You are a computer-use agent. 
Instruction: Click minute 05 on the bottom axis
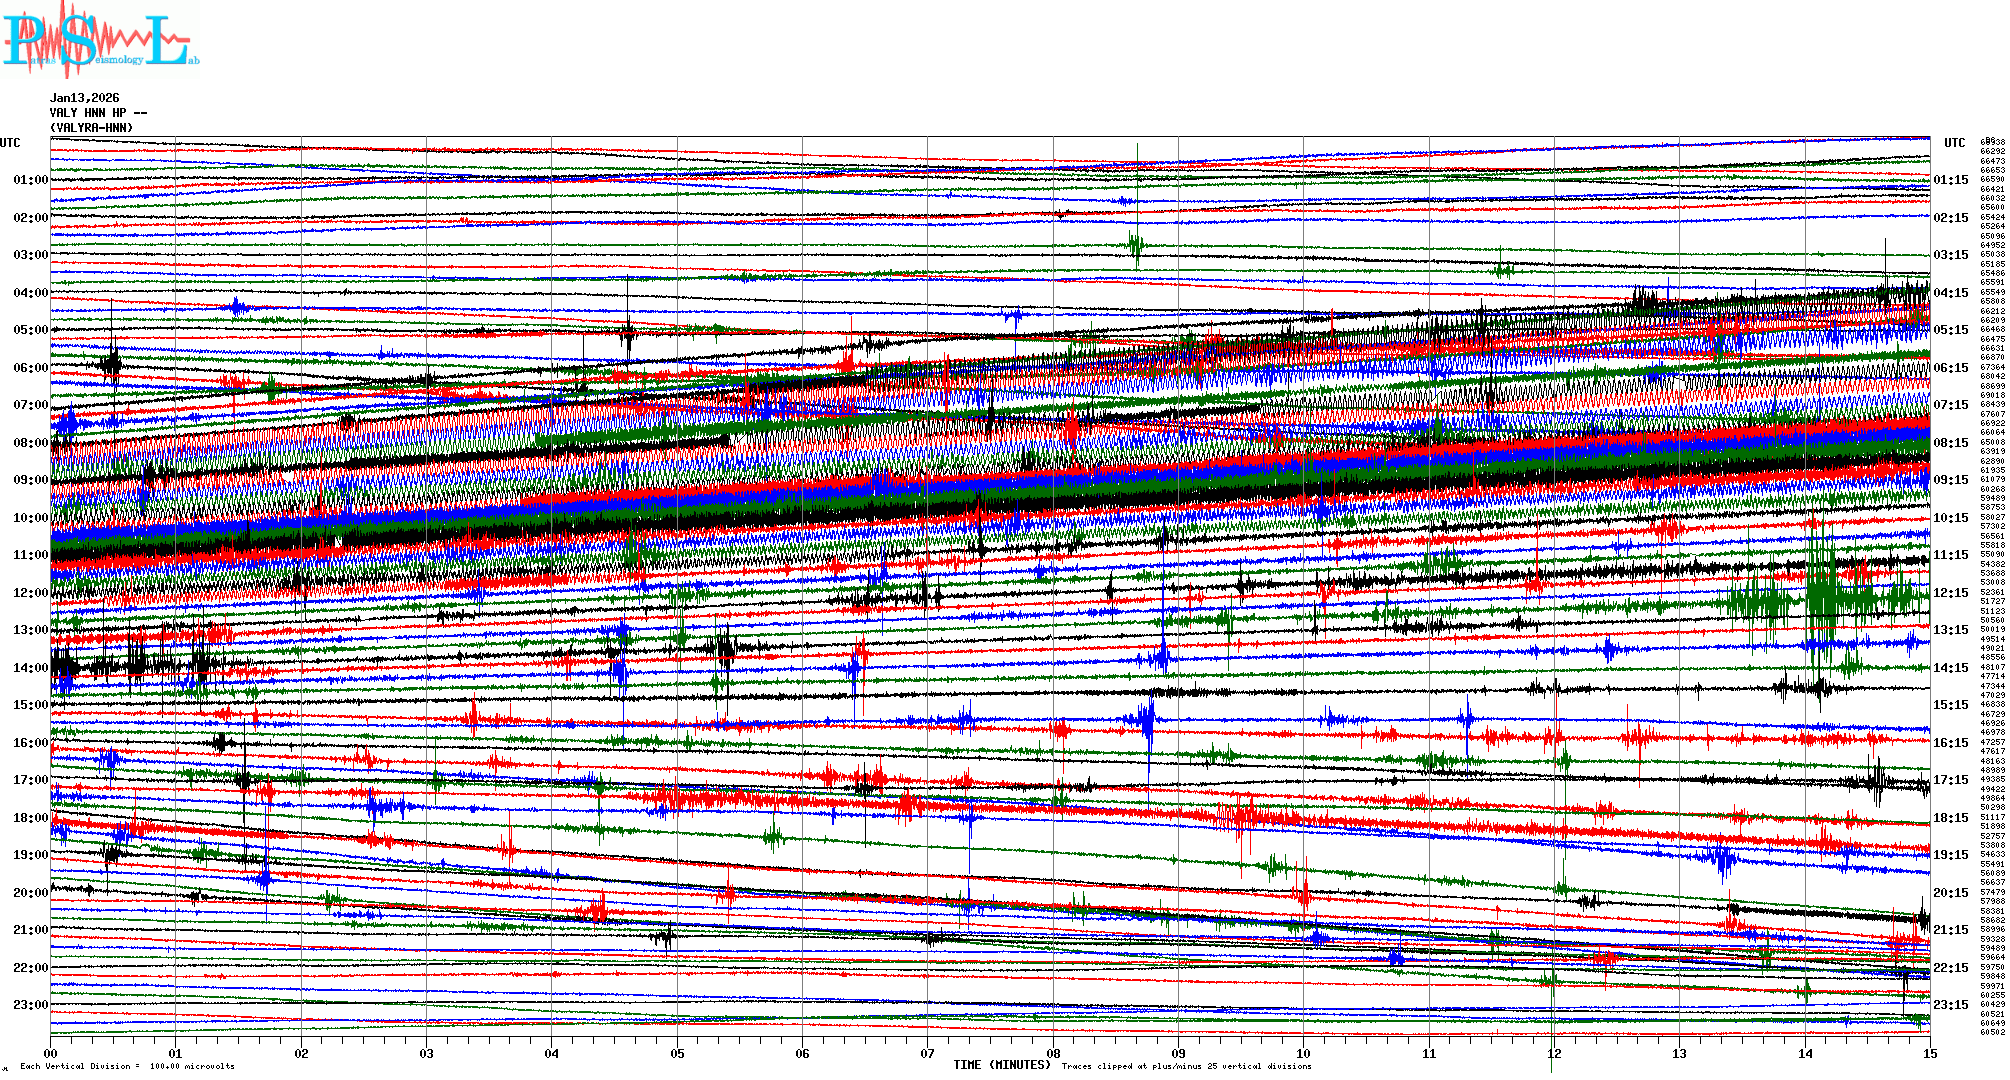pos(677,1053)
